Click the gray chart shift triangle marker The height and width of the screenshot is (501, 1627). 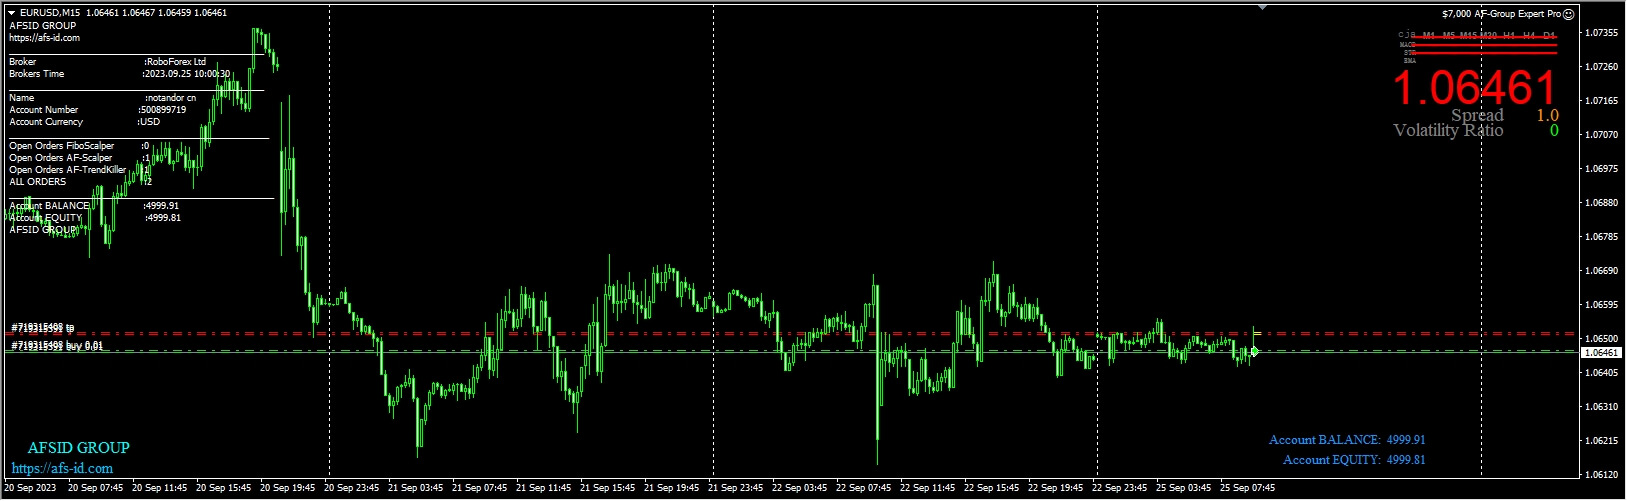pos(1263,7)
